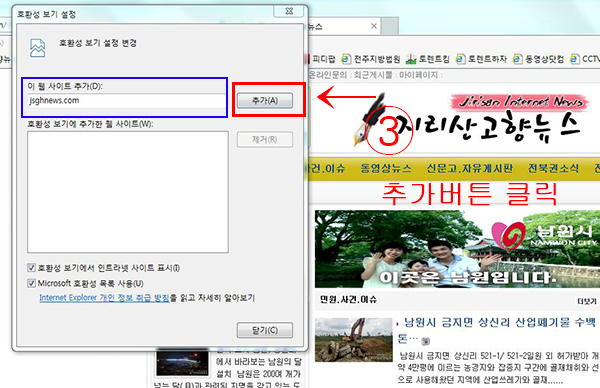
Task: Open the 토렌트하자 favorites bookmark icon
Action: tap(460, 59)
